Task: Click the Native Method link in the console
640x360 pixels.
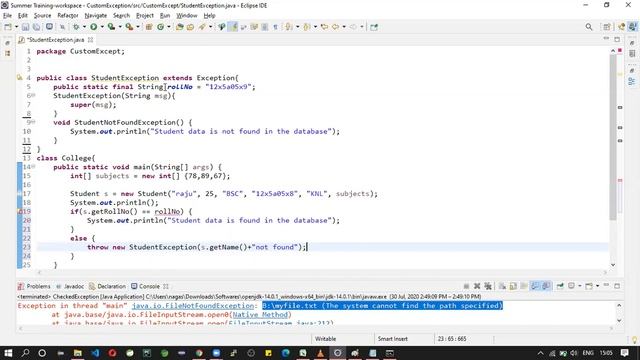Action: (x=261, y=315)
